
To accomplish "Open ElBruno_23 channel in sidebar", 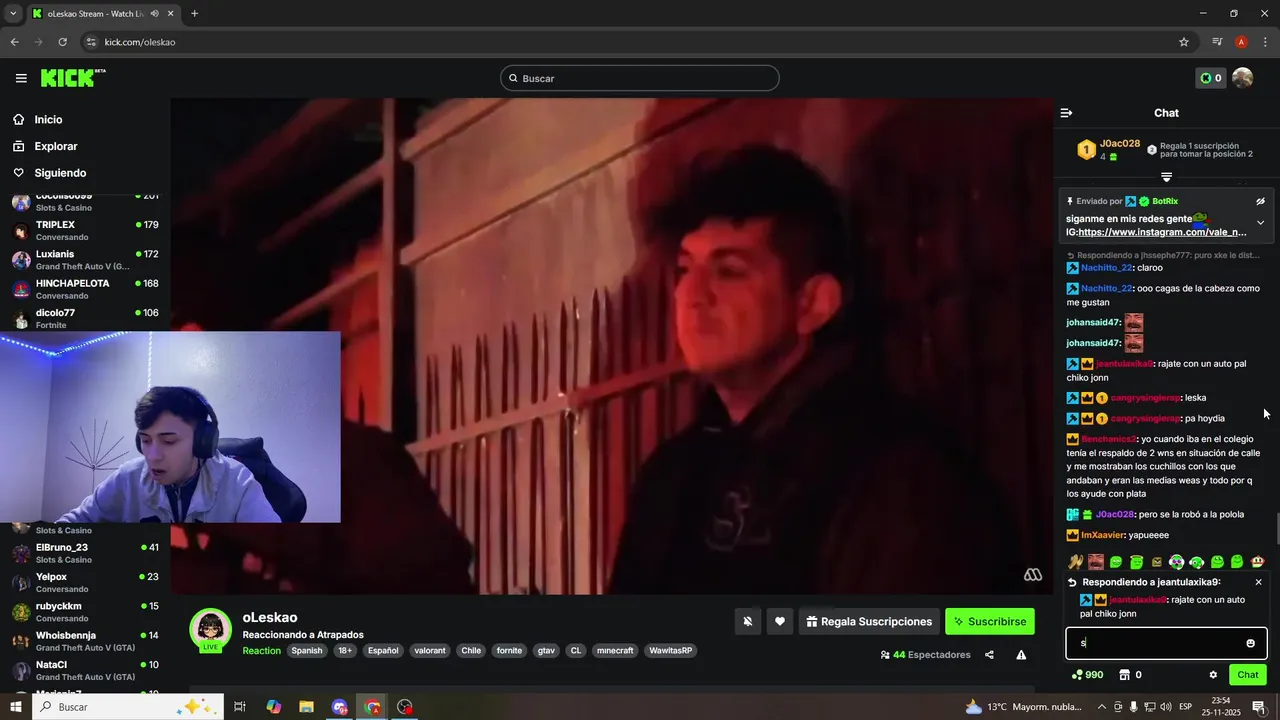I will (x=85, y=553).
